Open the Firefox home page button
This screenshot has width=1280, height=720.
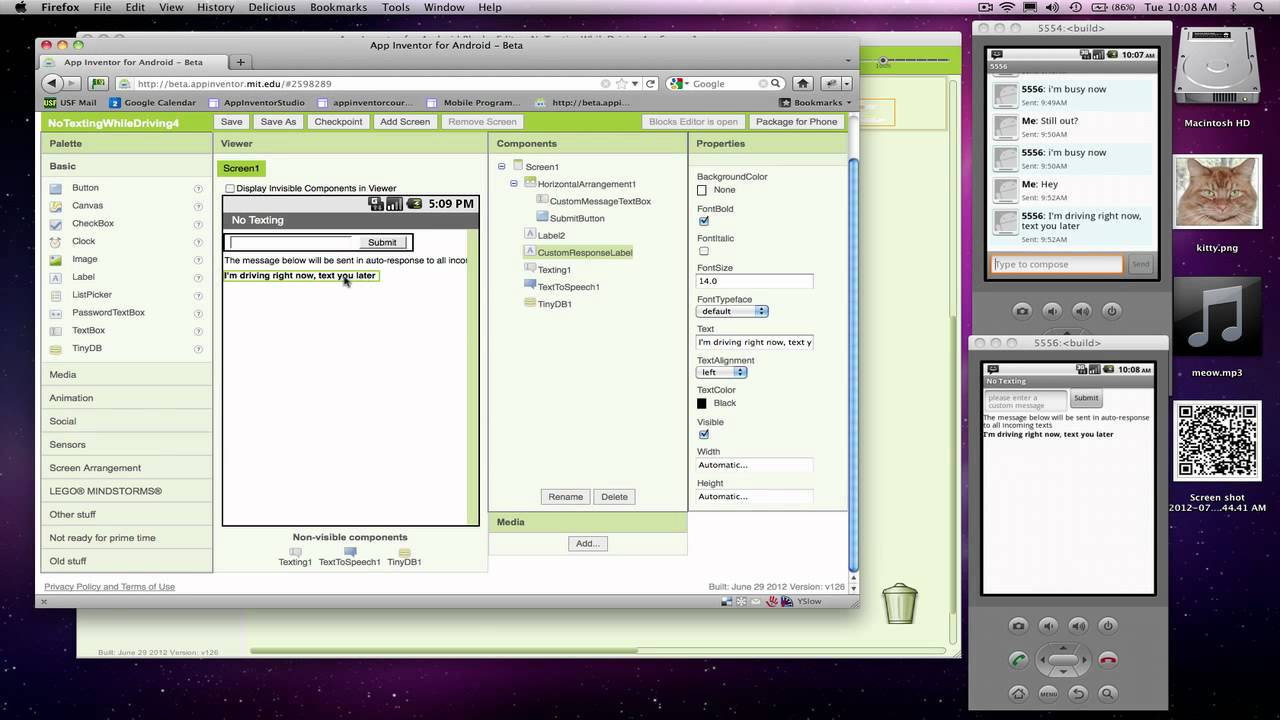[802, 84]
